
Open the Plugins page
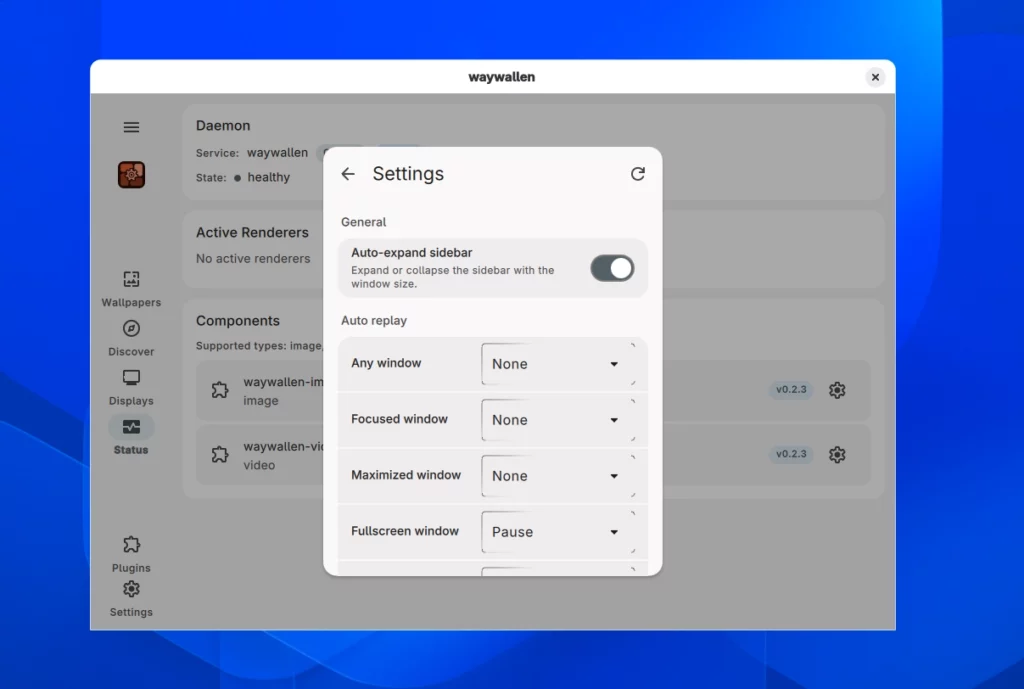[x=131, y=554]
